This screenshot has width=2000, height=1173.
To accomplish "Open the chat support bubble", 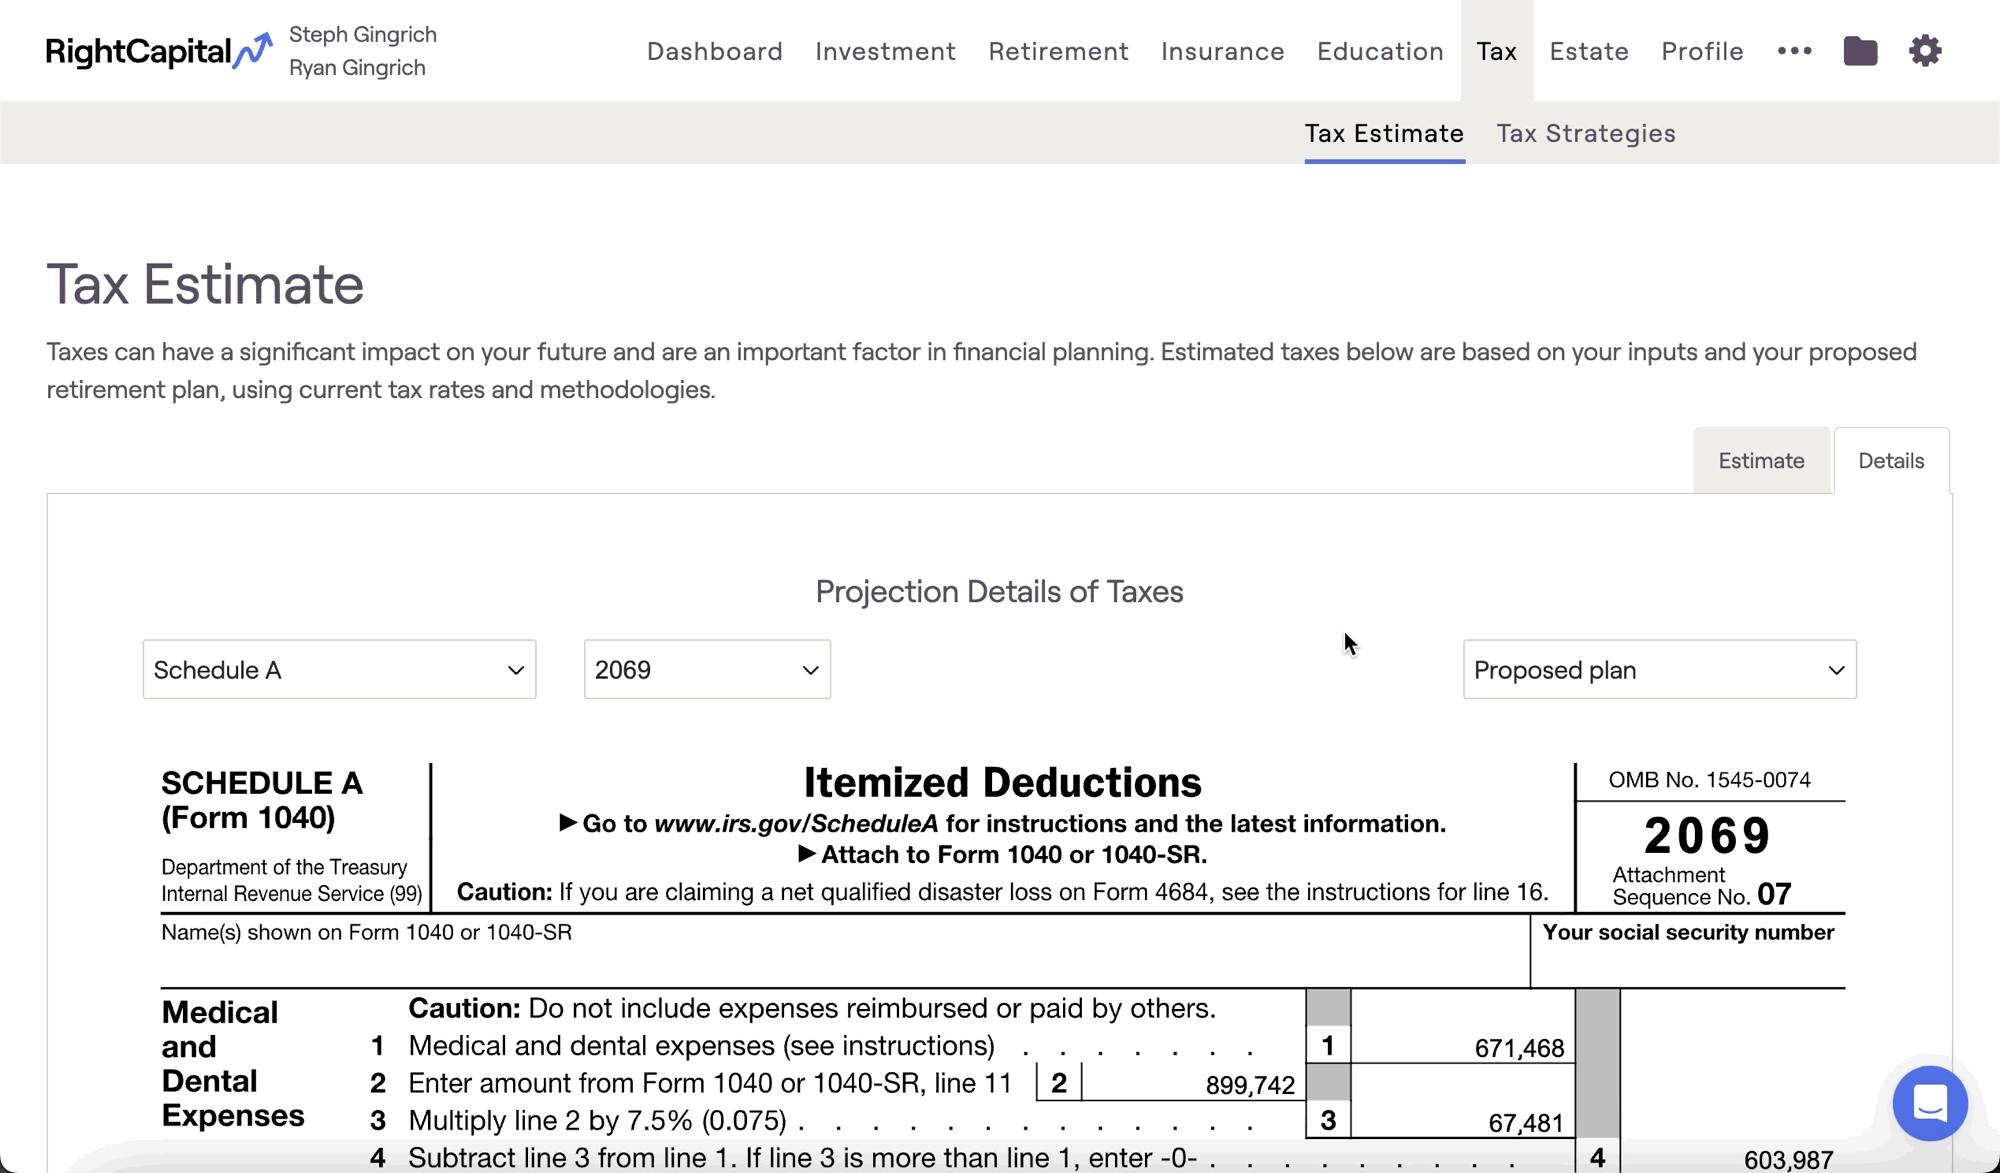I will [1929, 1103].
